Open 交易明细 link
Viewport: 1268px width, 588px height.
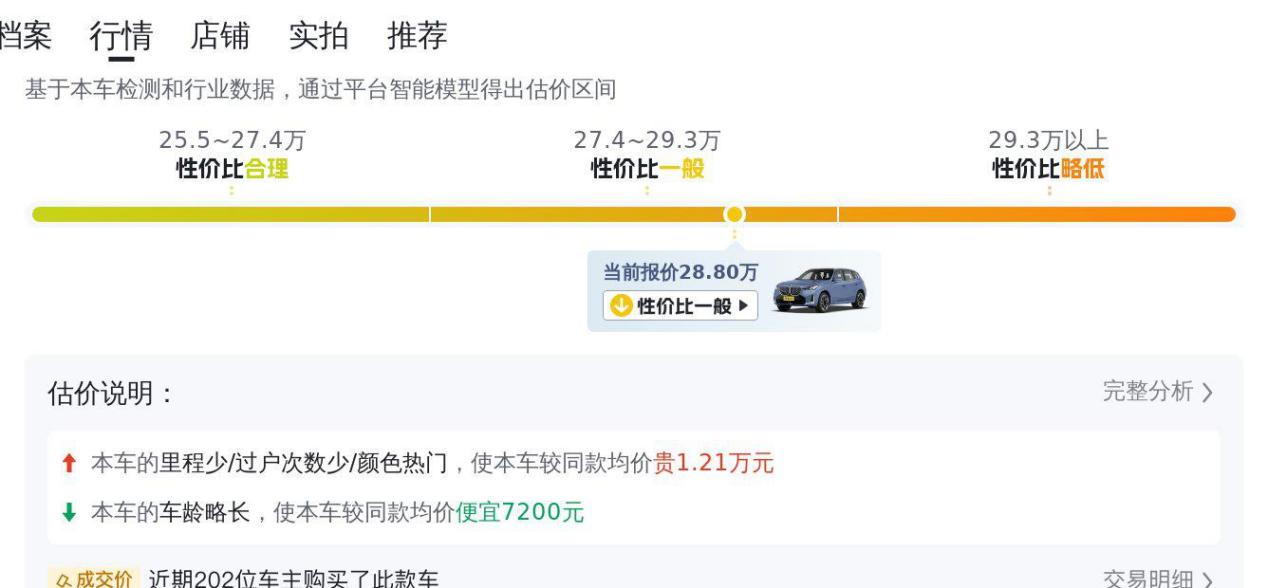1148,580
